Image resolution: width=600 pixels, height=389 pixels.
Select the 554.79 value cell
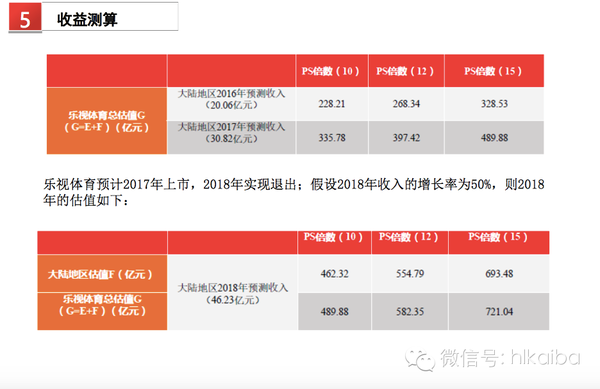410,274
